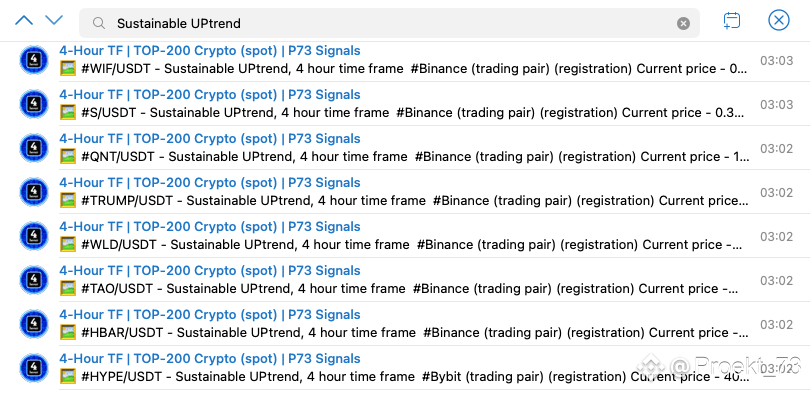The height and width of the screenshot is (393, 810).
Task: Go to previous search result with up arrow
Action: (x=24, y=21)
